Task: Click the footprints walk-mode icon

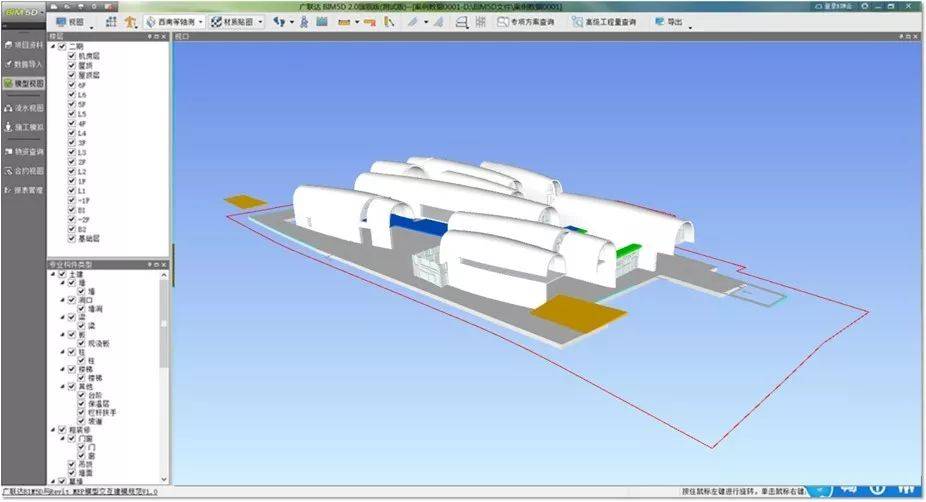Action: click(279, 22)
